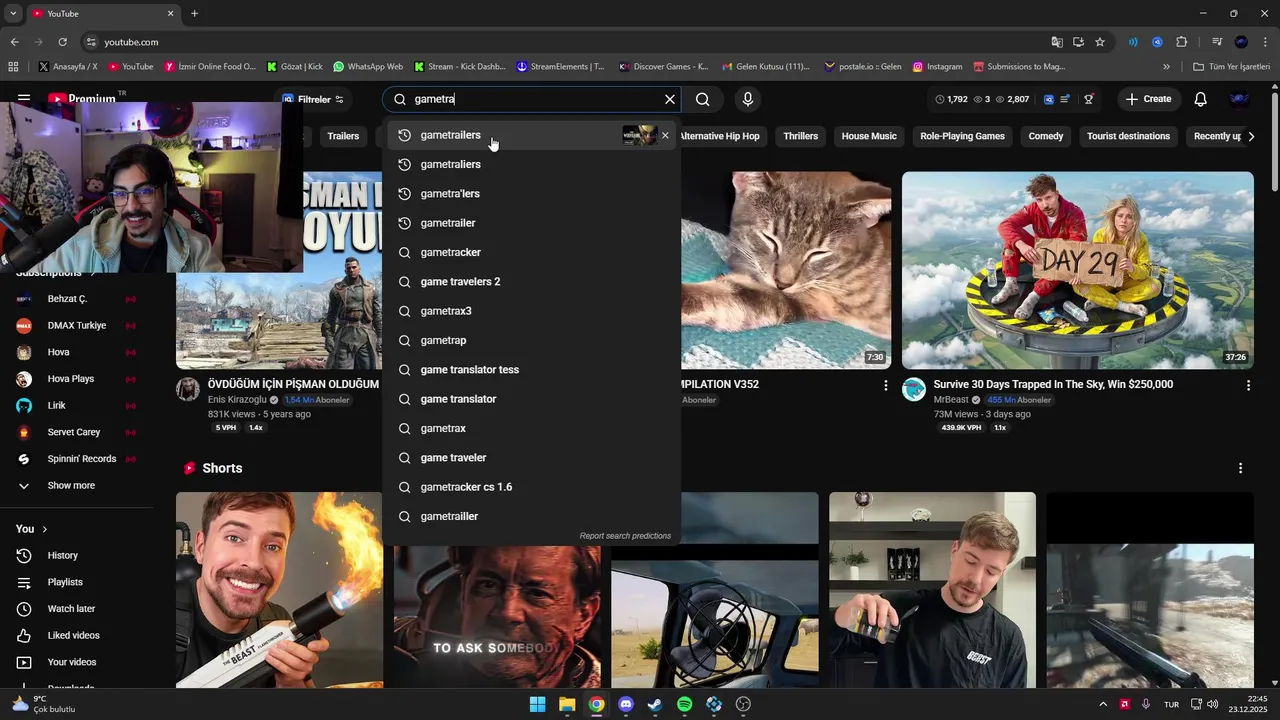The height and width of the screenshot is (720, 1280).
Task: Choose gametracker suggestion
Action: [531, 252]
